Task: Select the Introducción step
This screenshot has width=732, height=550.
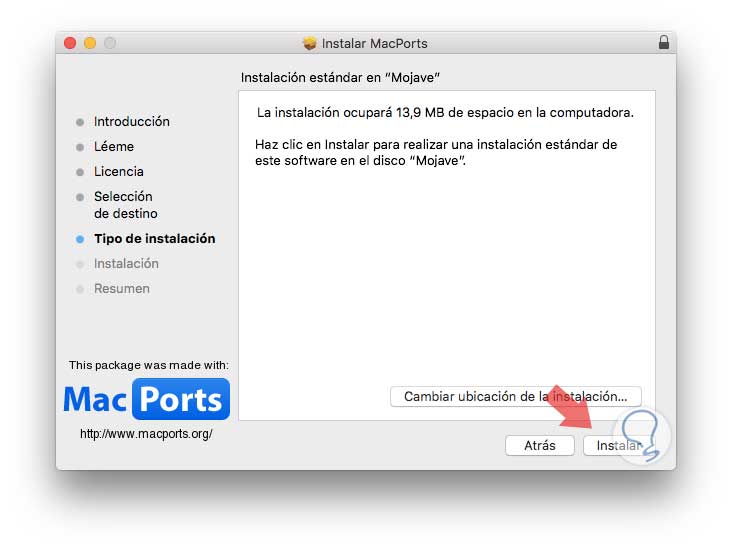Action: (132, 121)
